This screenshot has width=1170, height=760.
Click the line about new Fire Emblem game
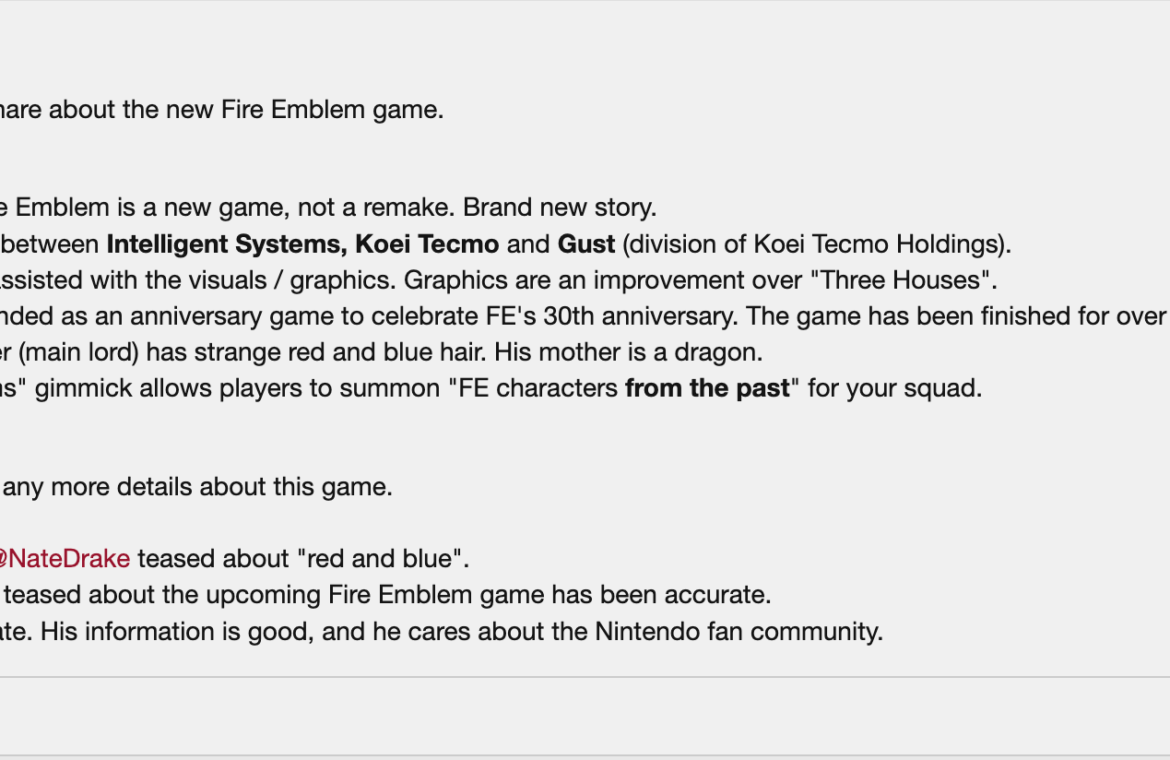pos(222,110)
